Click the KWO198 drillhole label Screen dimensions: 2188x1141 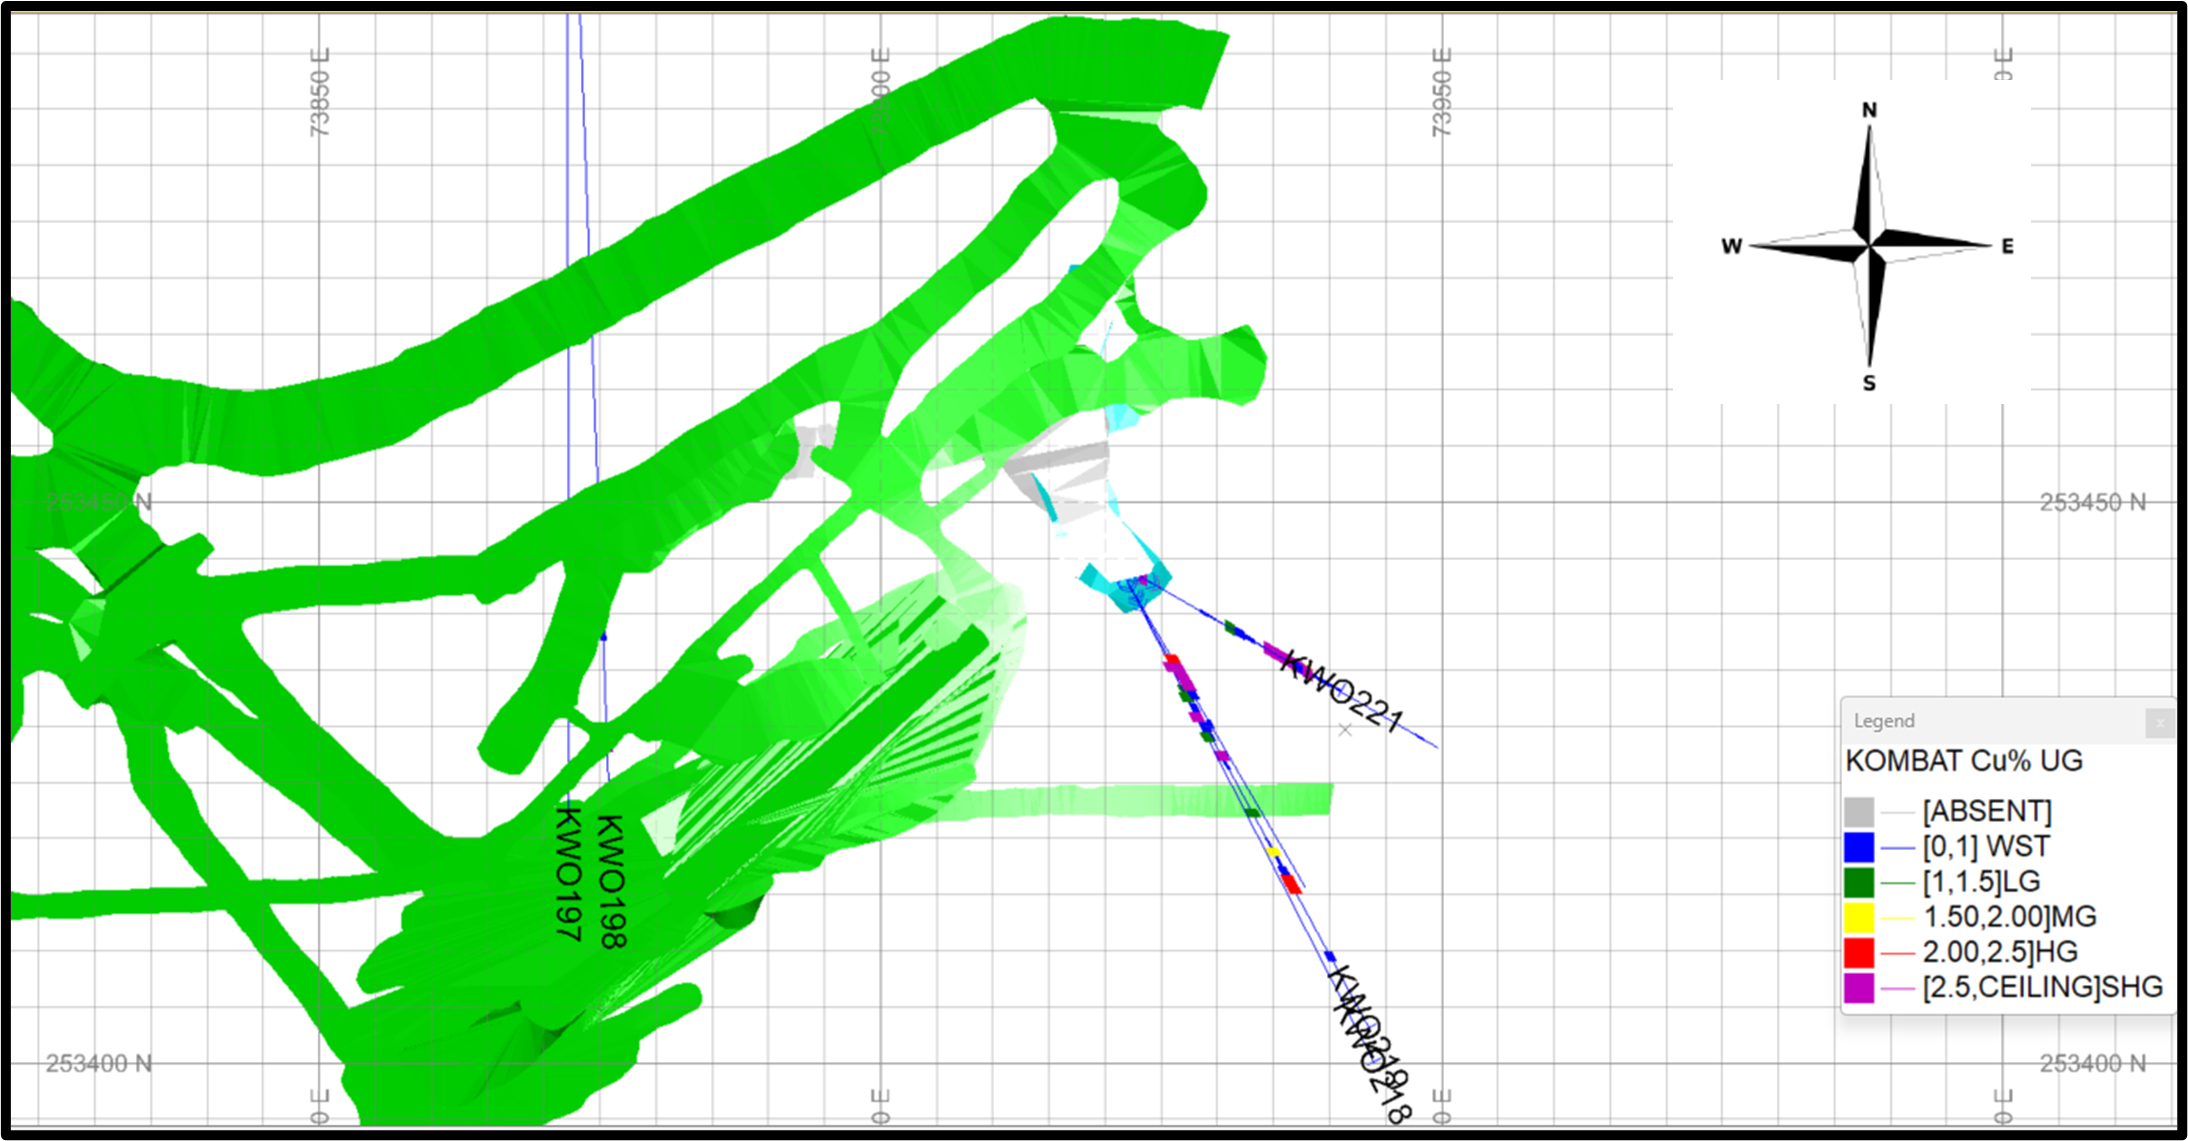[x=611, y=881]
